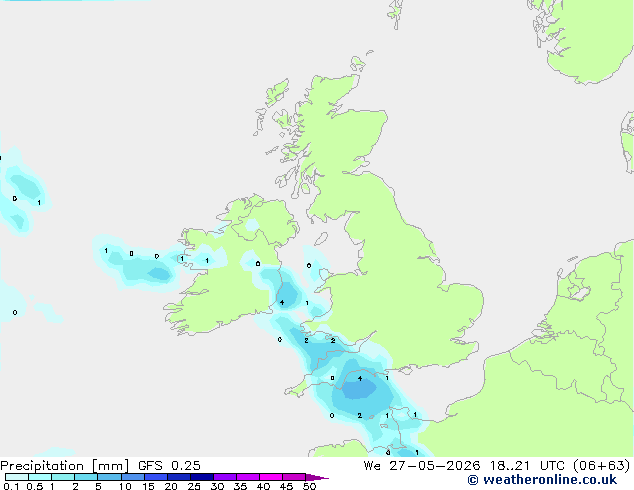The height and width of the screenshot is (490, 634).
Task: Select the 25–30 mm dark blue legend swatch
Action: [x=202, y=477]
